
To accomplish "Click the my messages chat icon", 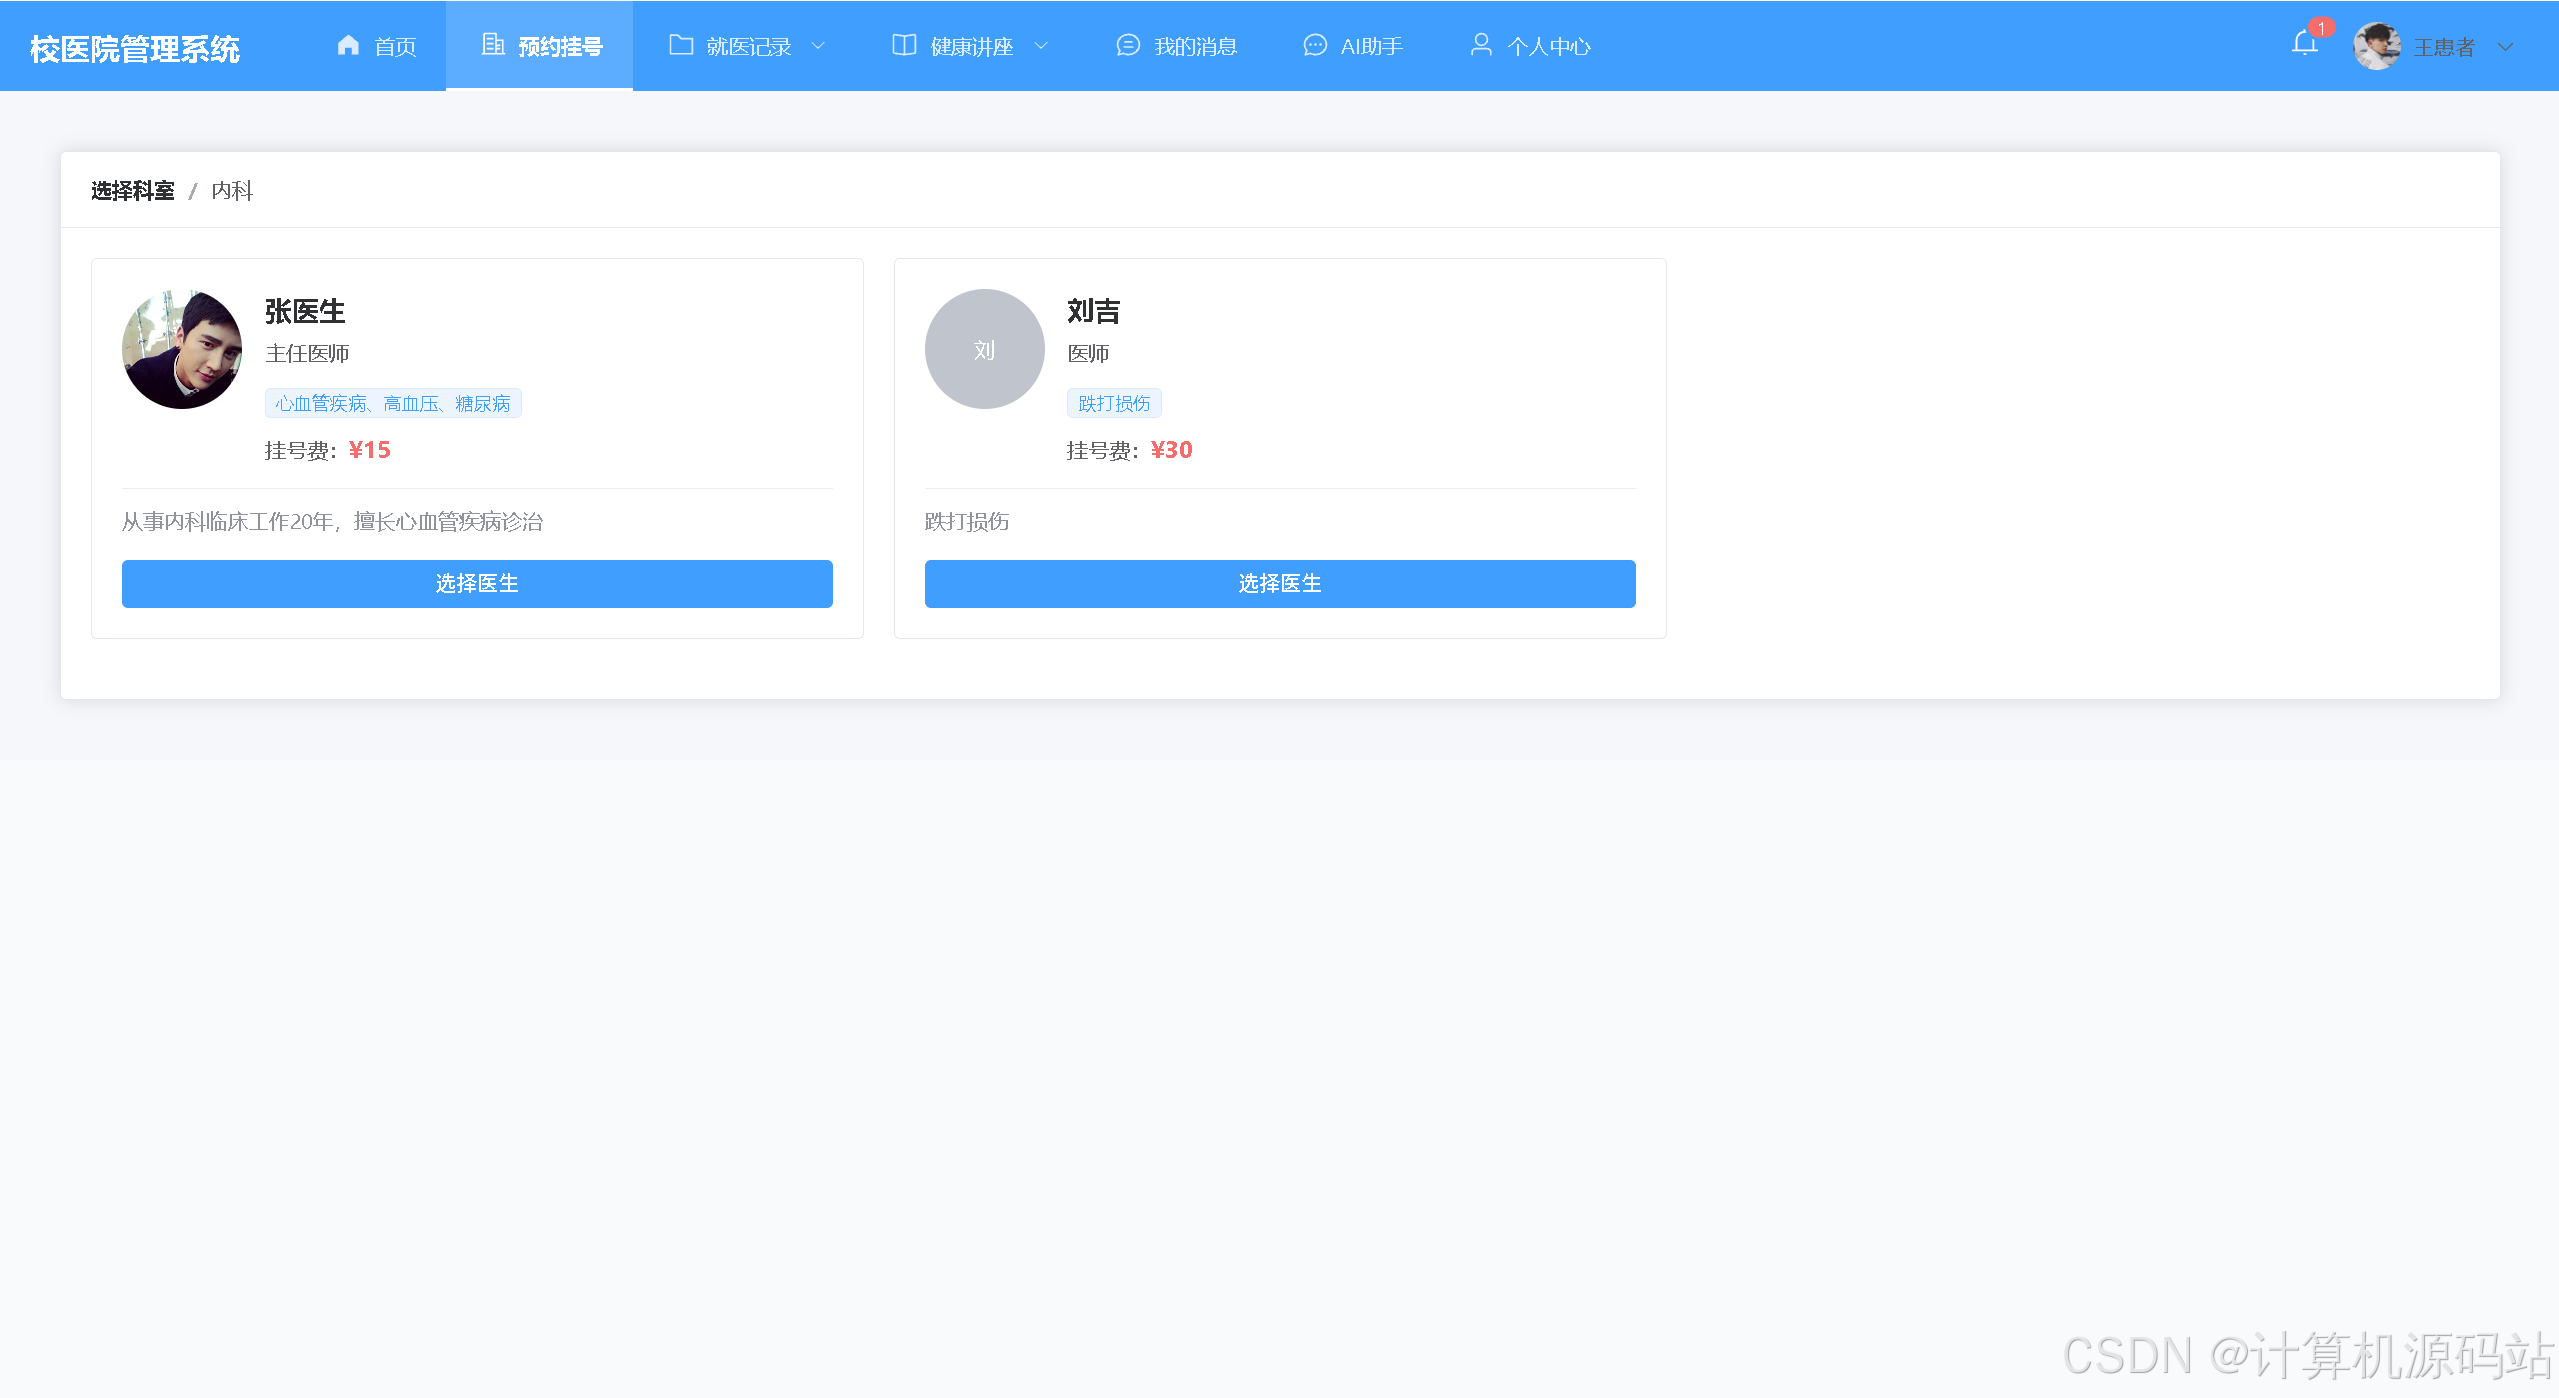I will coord(1128,45).
